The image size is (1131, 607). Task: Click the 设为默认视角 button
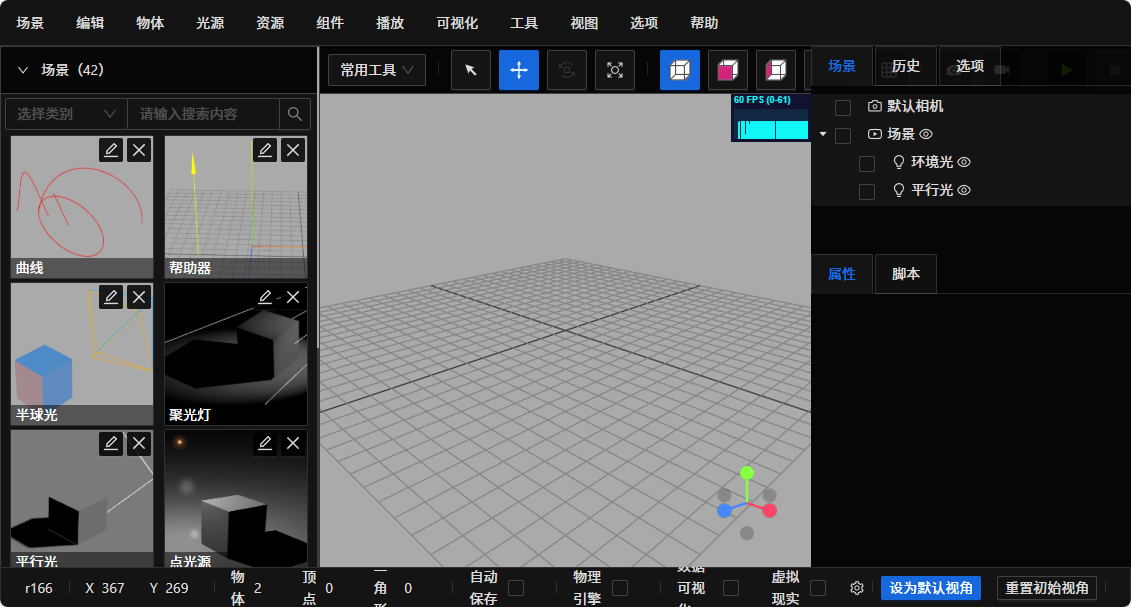tap(931, 588)
